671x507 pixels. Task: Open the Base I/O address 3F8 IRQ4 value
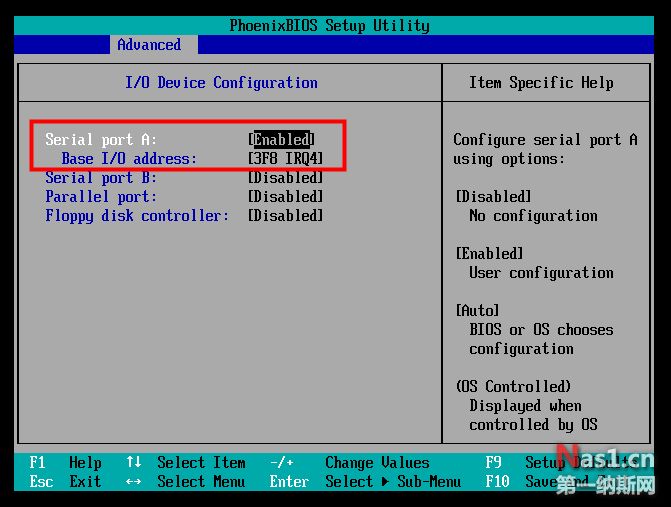[x=285, y=158]
